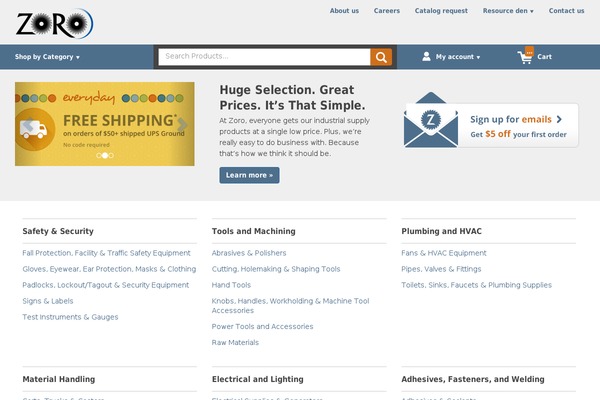The height and width of the screenshot is (400, 600).
Task: Select first carousel dot indicator
Action: (x=99, y=155)
